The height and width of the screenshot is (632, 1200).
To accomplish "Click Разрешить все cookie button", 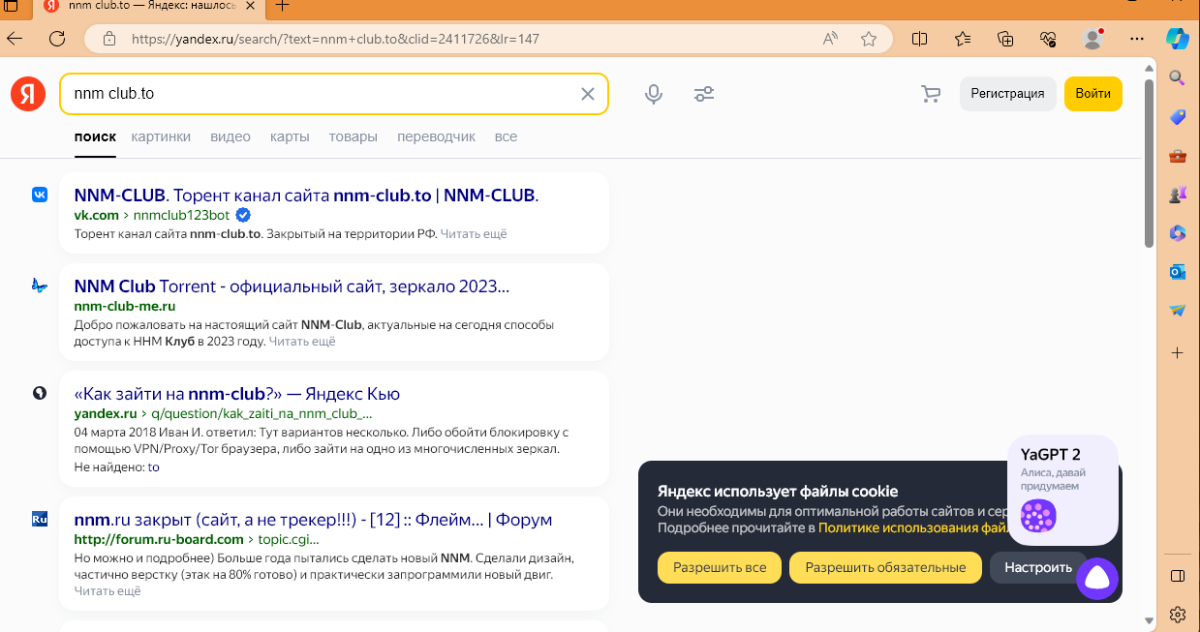I will coord(720,567).
